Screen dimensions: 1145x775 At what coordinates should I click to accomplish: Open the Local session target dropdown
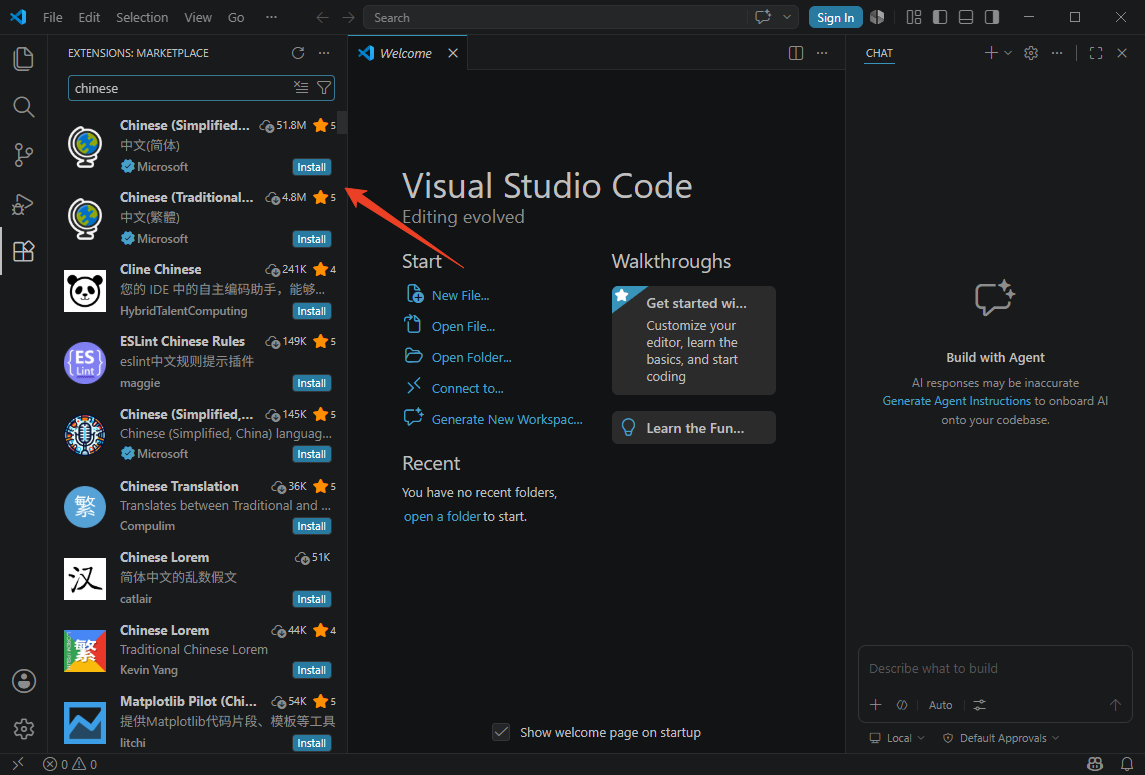[897, 738]
